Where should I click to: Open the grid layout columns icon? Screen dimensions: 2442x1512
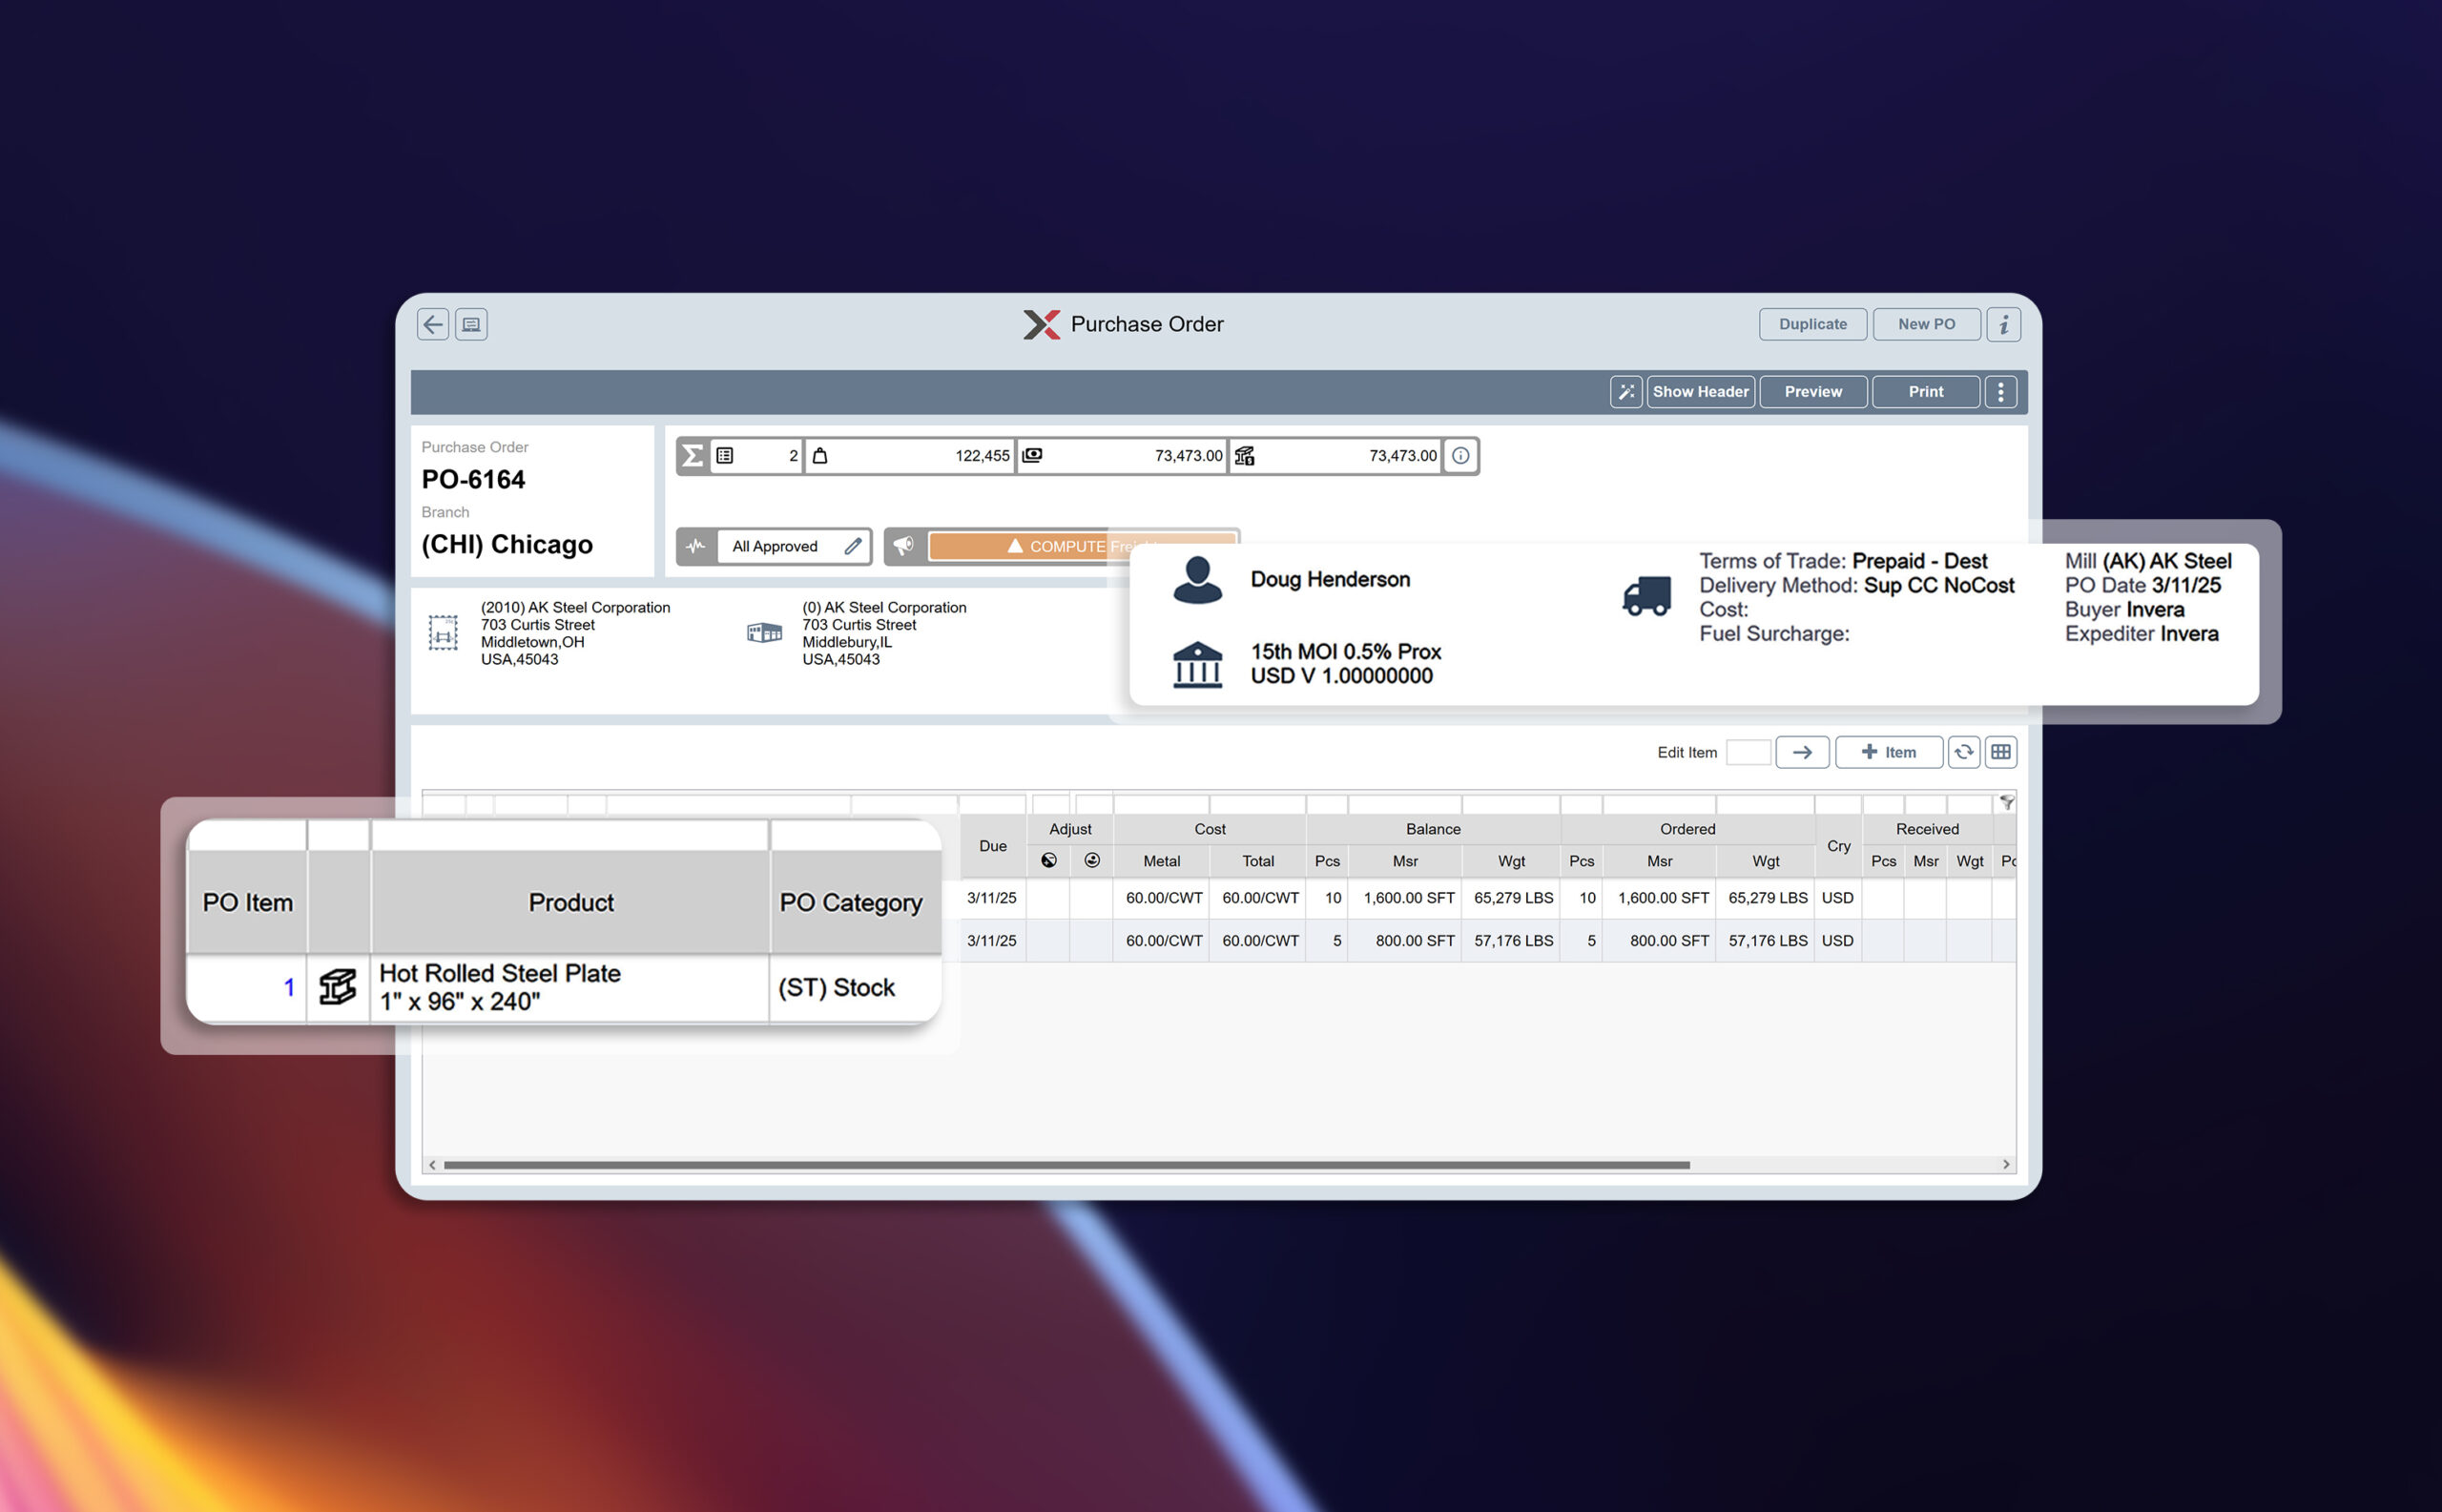point(2000,752)
